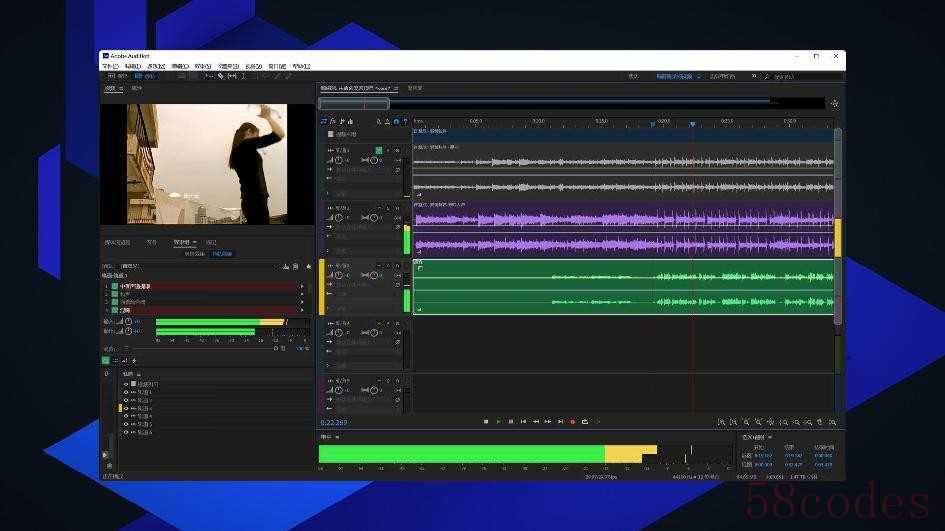Image resolution: width=945 pixels, height=531 pixels.
Task: Click the video preview of woman
Action: [x=207, y=164]
